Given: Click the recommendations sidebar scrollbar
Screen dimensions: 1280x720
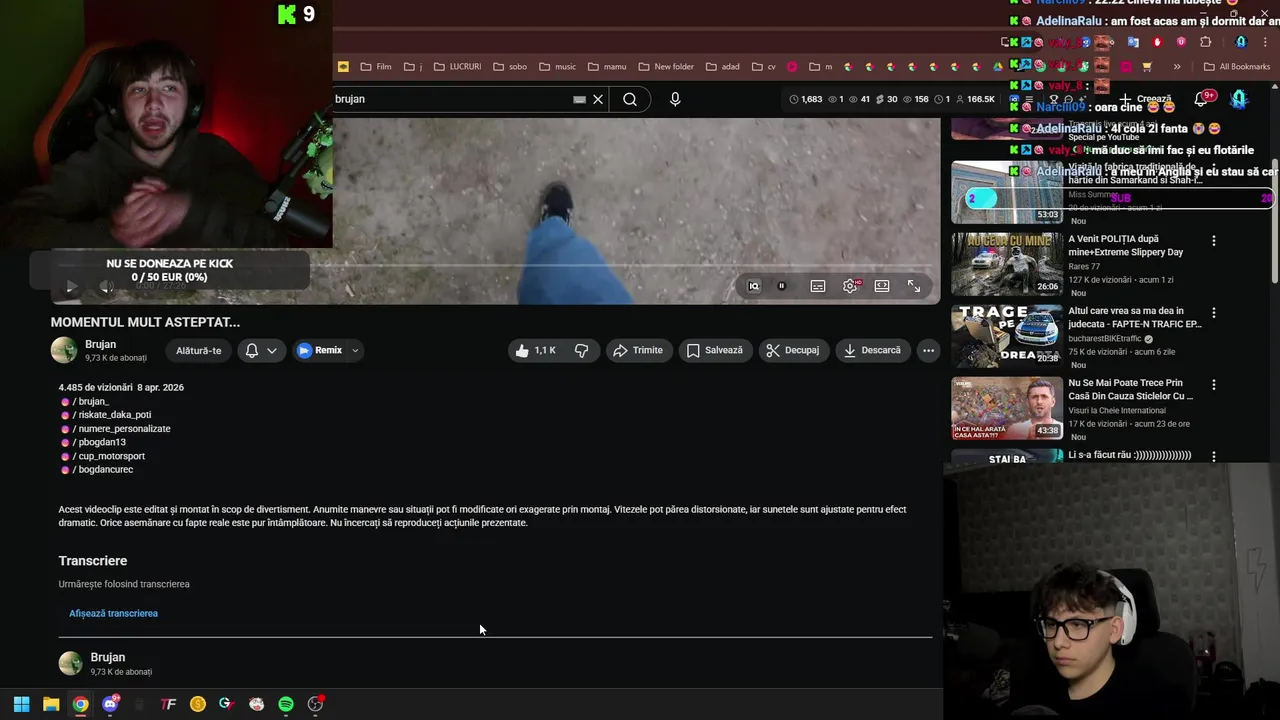Looking at the screenshot, I should coord(1275,220).
